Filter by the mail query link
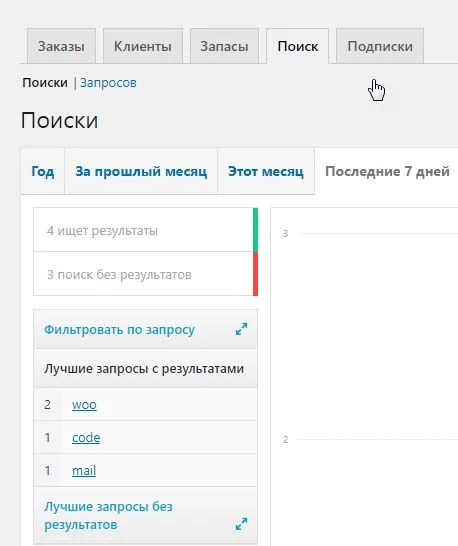The height and width of the screenshot is (546, 458). point(84,471)
